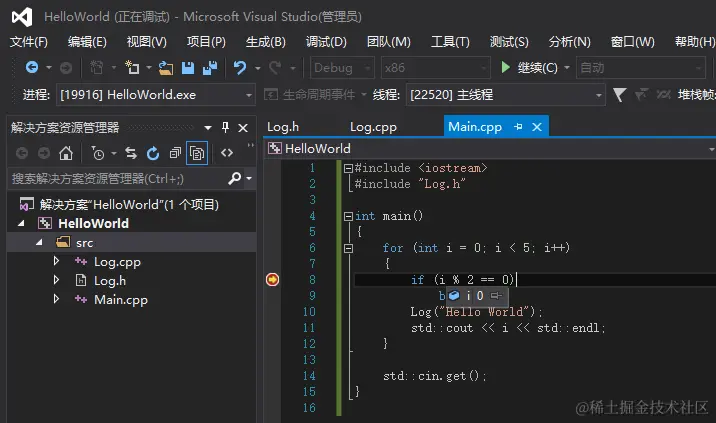Collapse the #include region
Image resolution: width=716 pixels, height=423 pixels.
(x=348, y=168)
